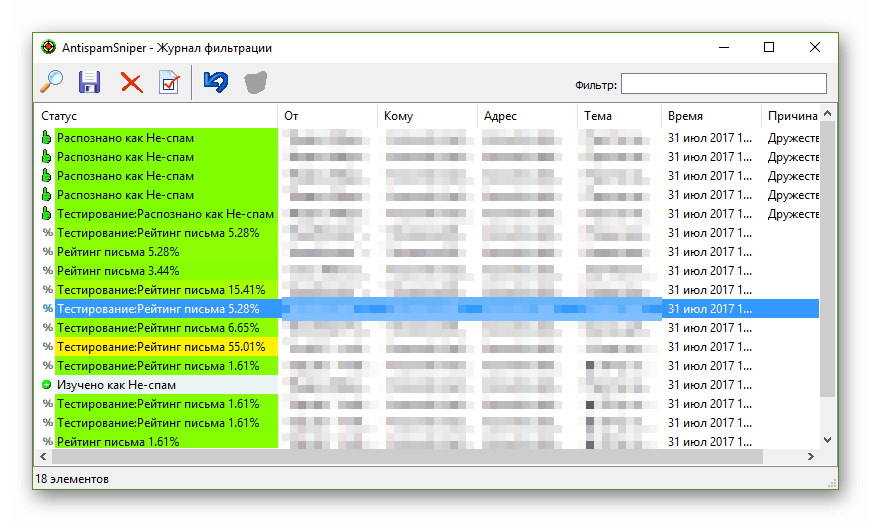Screen dimensions: 871x522
Task: Delete entries with the red X icon
Action: coord(132,83)
